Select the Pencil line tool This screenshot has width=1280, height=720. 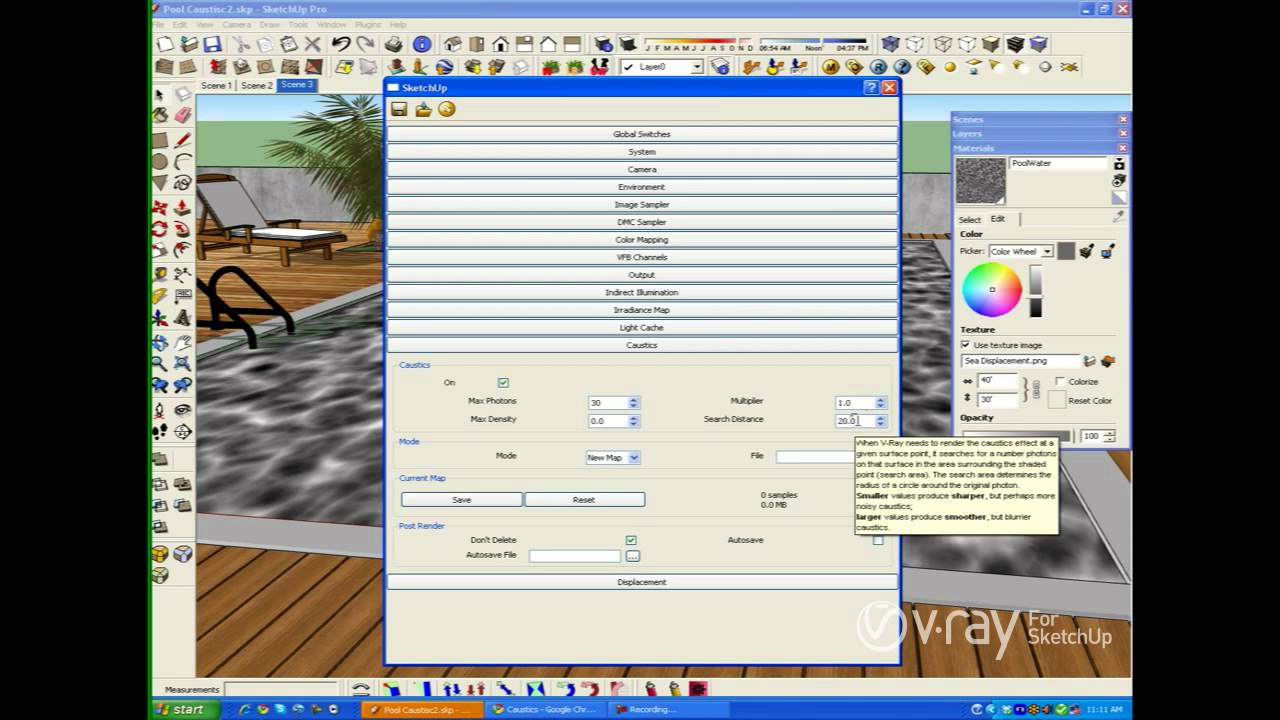point(182,139)
